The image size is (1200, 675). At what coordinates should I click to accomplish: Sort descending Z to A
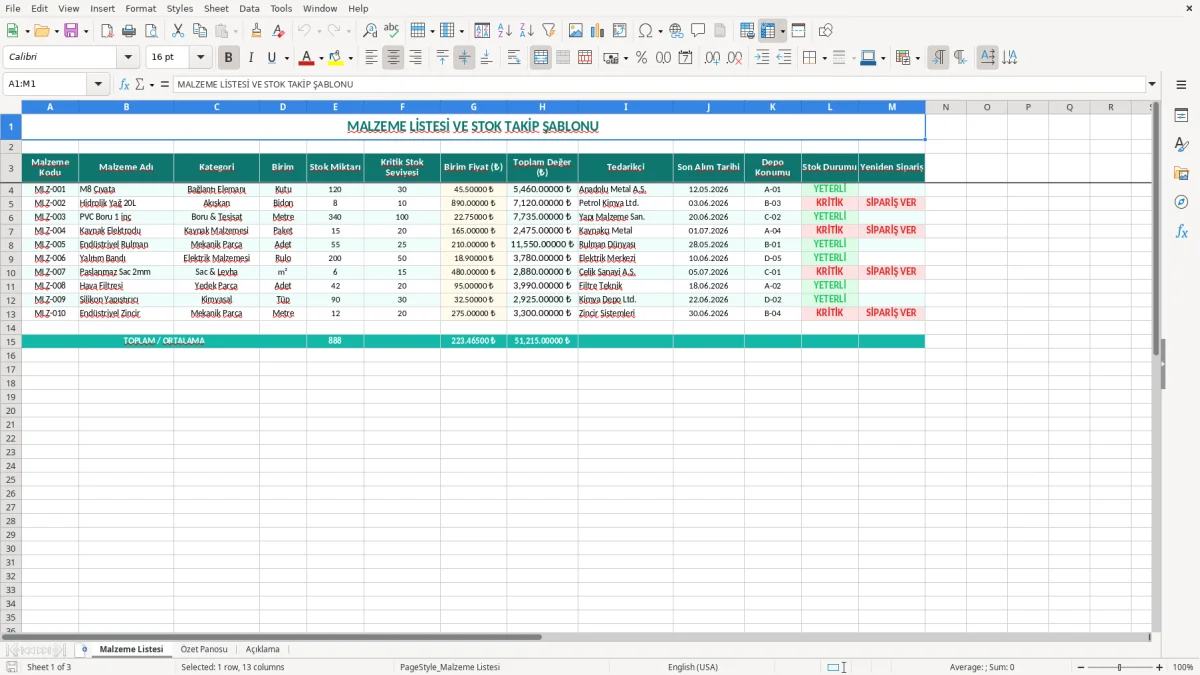[x=527, y=31]
